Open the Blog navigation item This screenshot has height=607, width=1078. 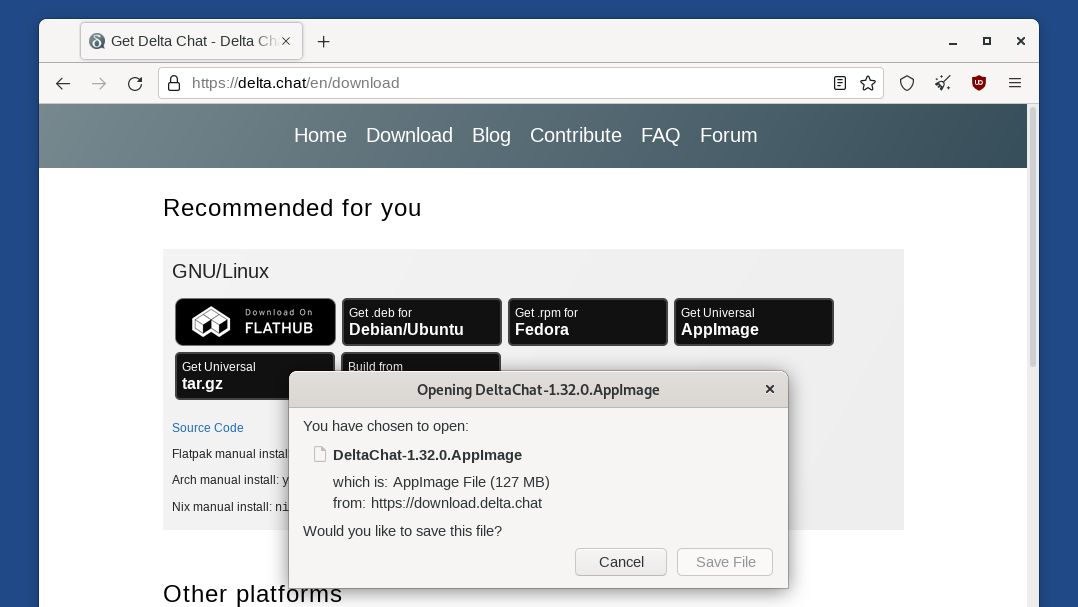coord(491,135)
